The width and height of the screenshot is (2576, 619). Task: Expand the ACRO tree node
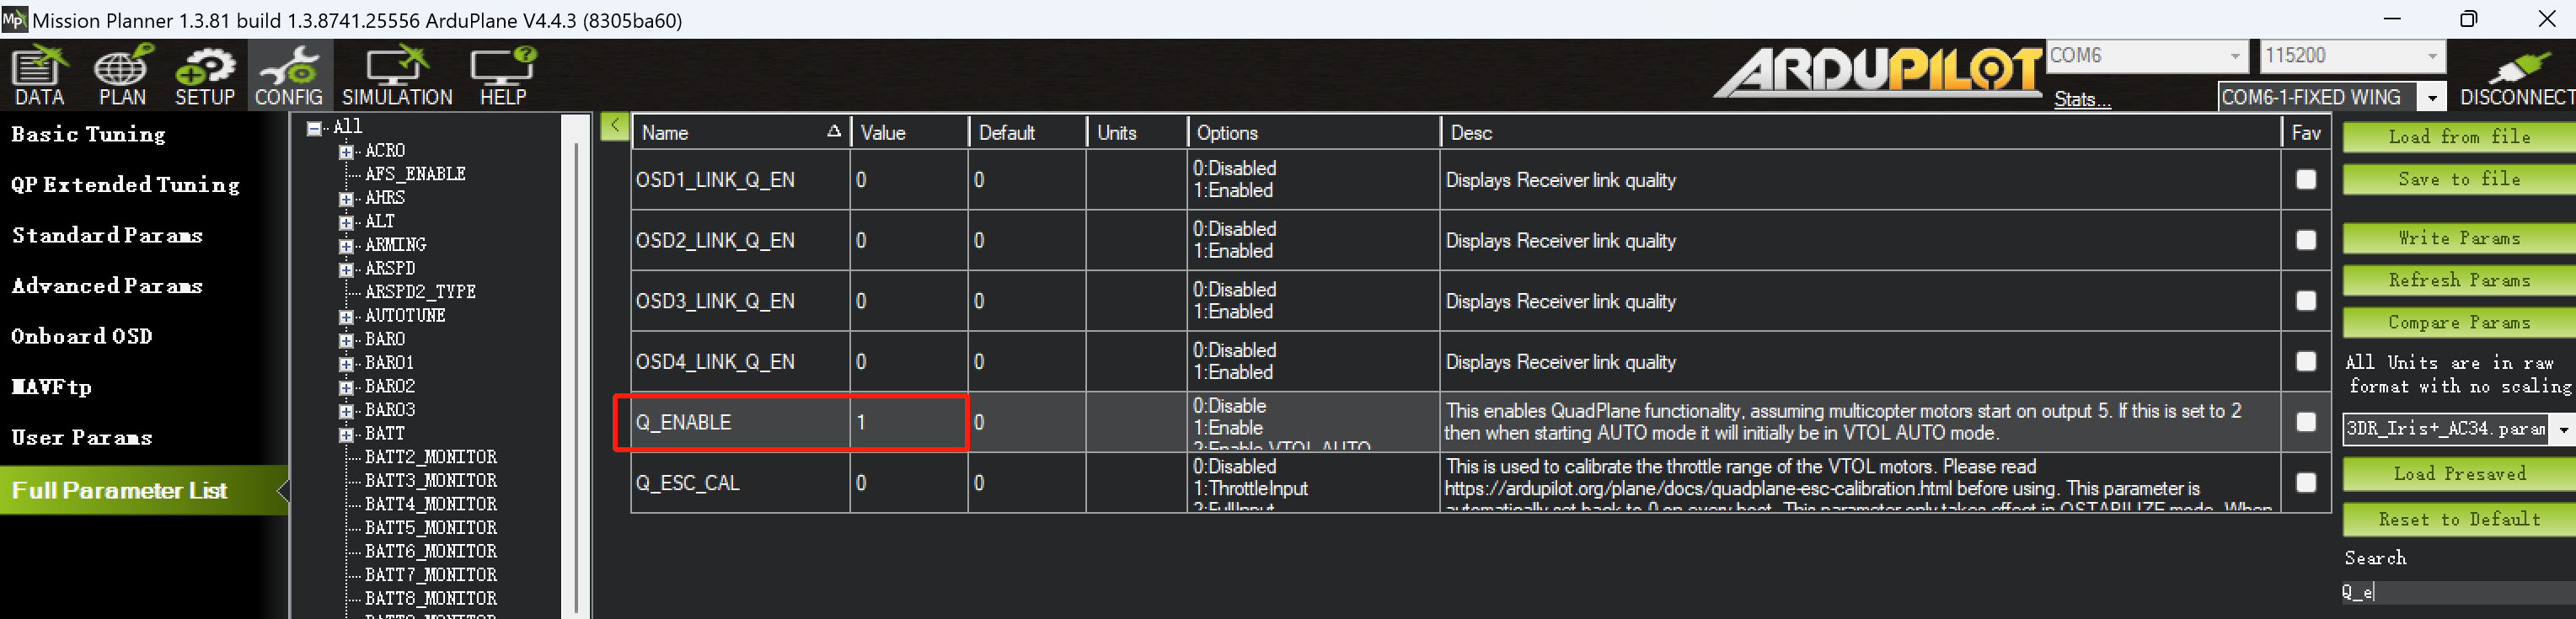346,152
